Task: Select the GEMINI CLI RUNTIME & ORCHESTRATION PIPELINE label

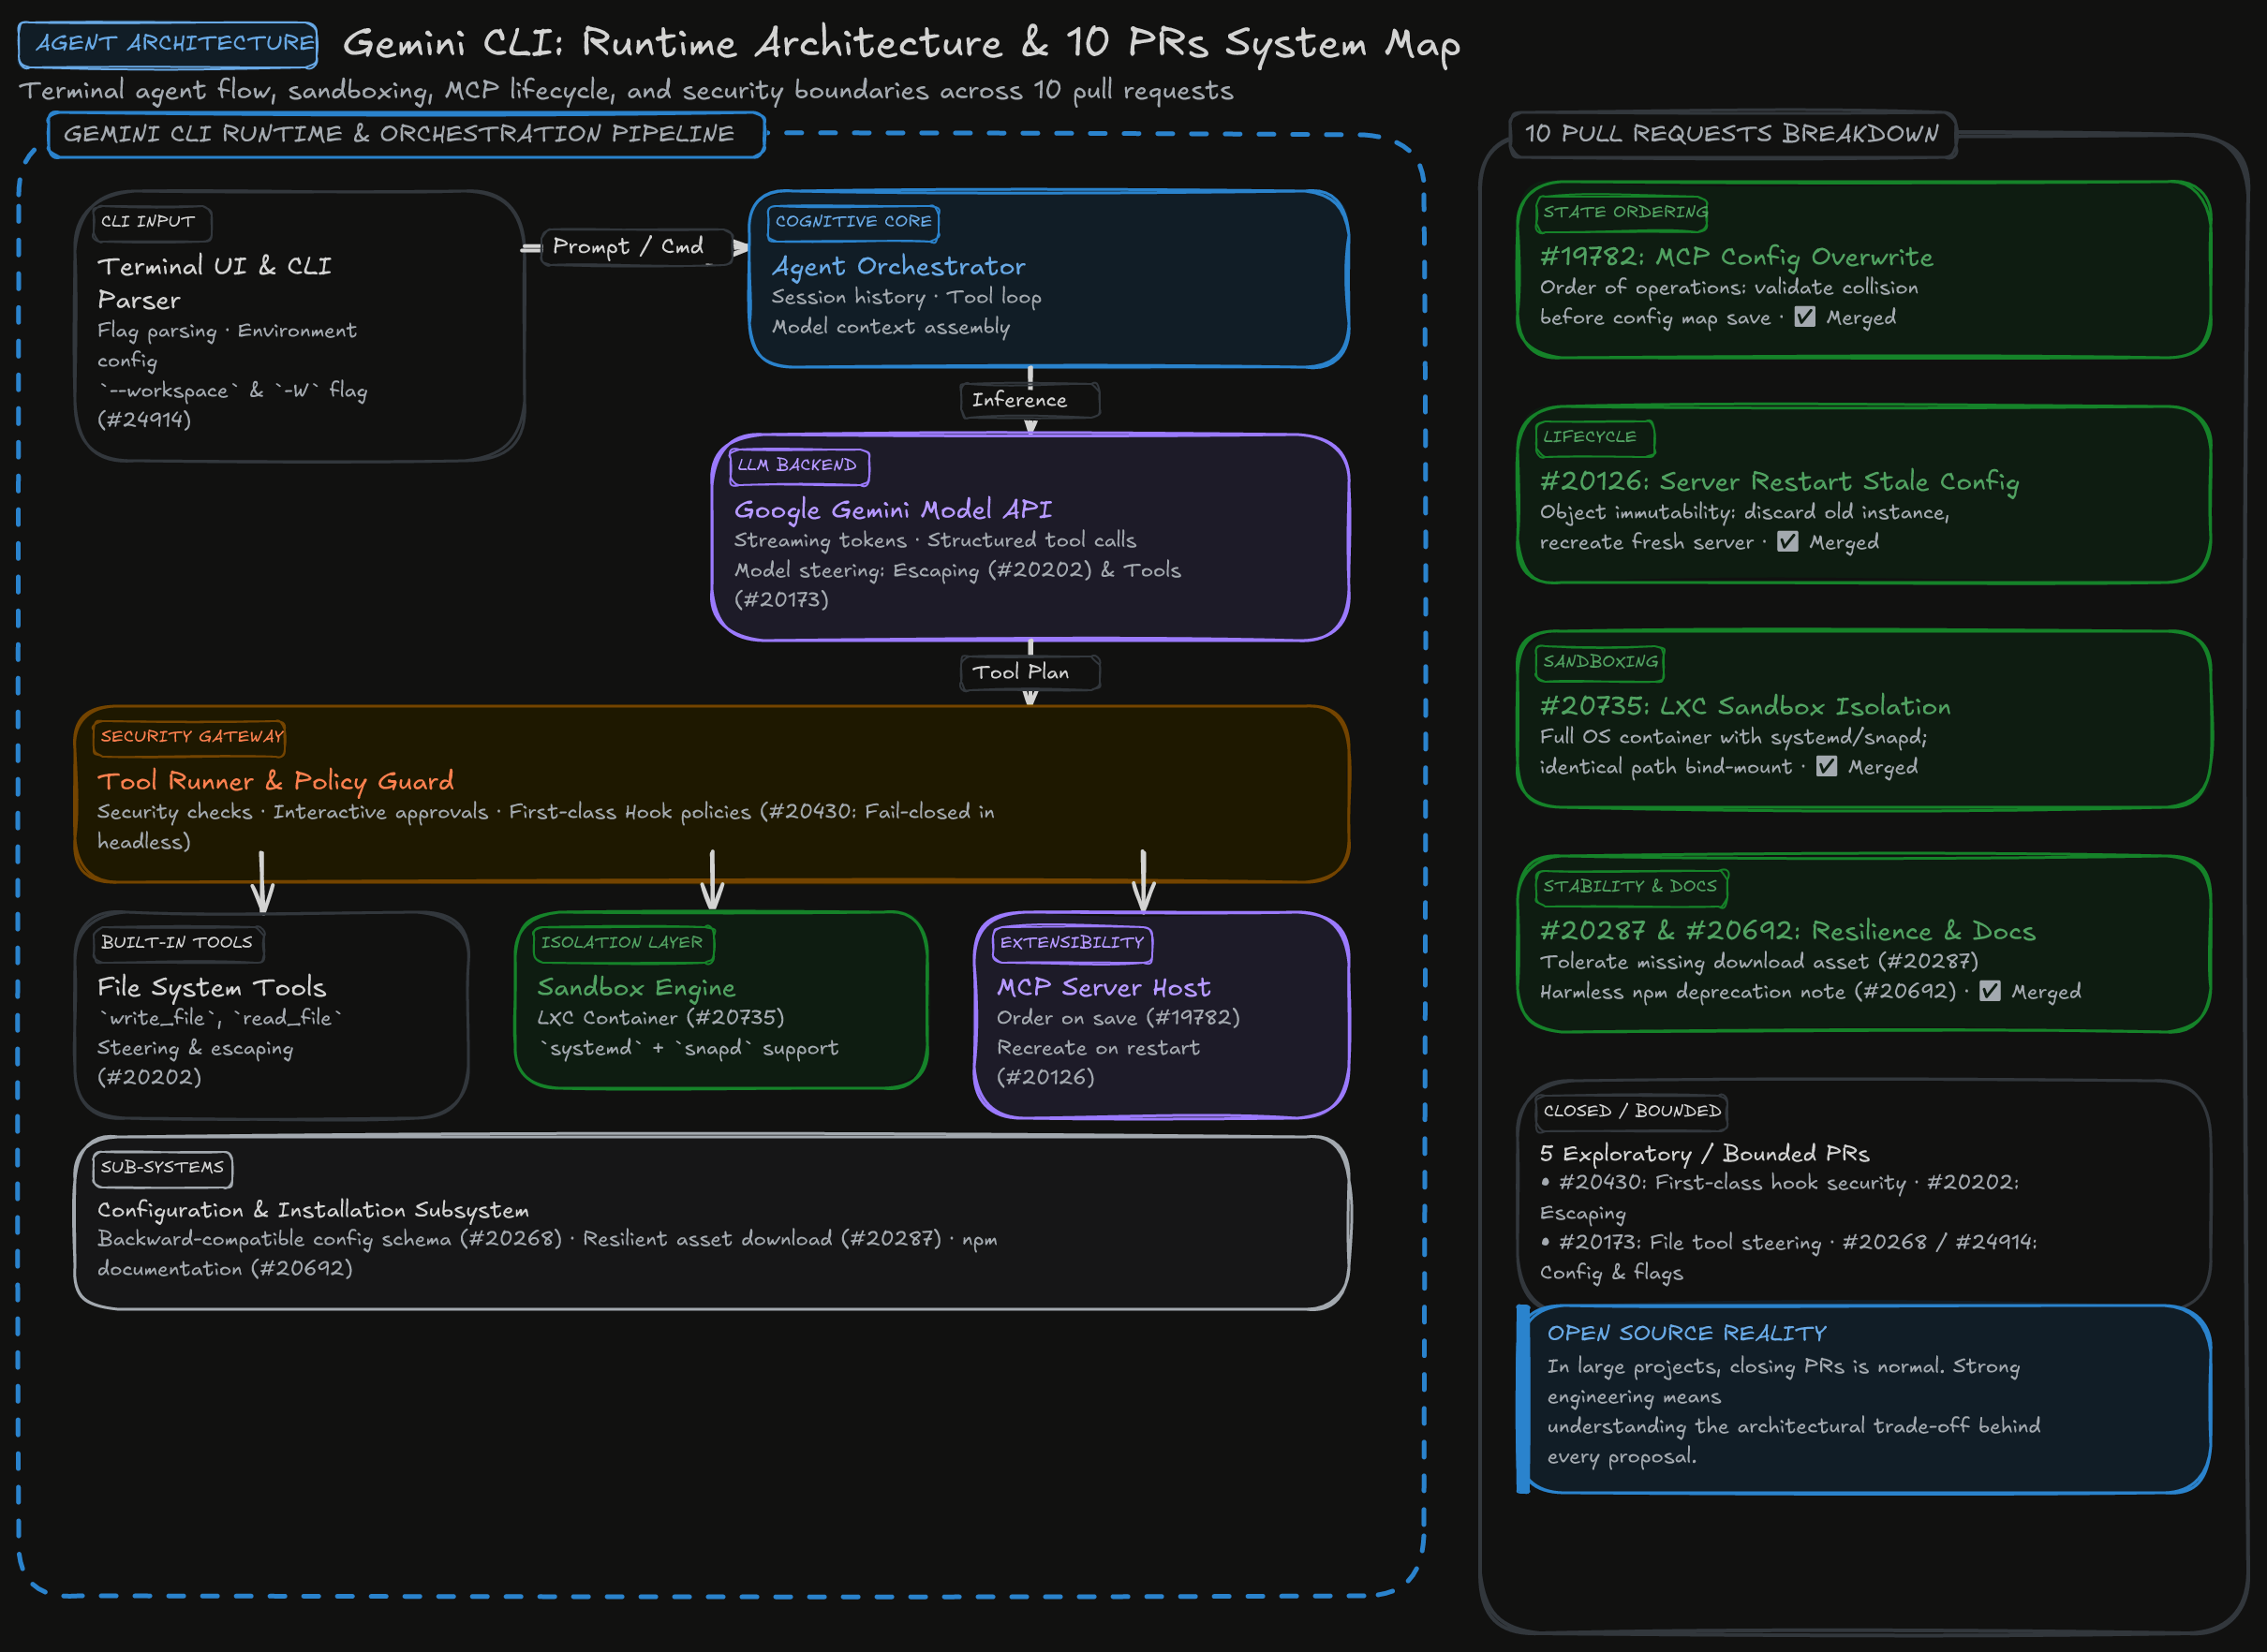Action: click(406, 134)
